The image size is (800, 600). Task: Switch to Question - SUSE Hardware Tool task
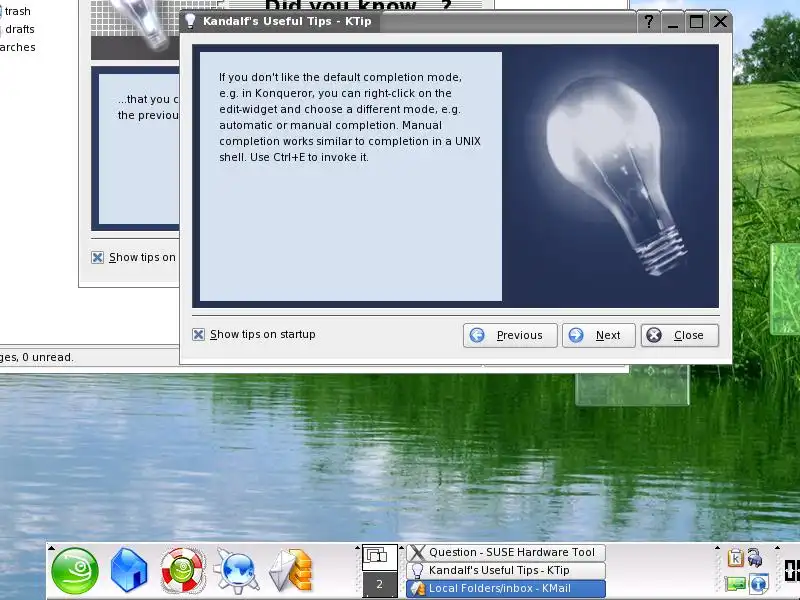coord(506,553)
